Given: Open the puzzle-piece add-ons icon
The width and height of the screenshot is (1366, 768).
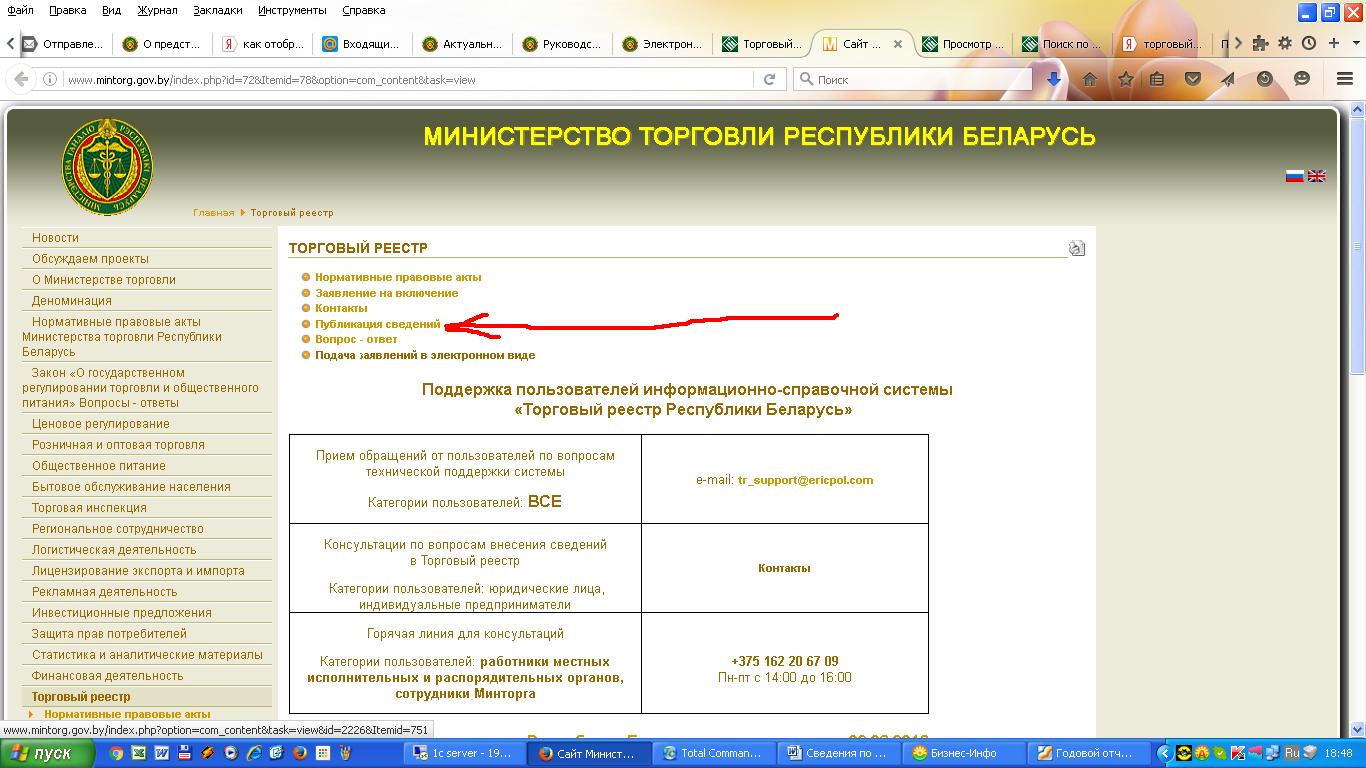Looking at the screenshot, I should (x=1261, y=43).
